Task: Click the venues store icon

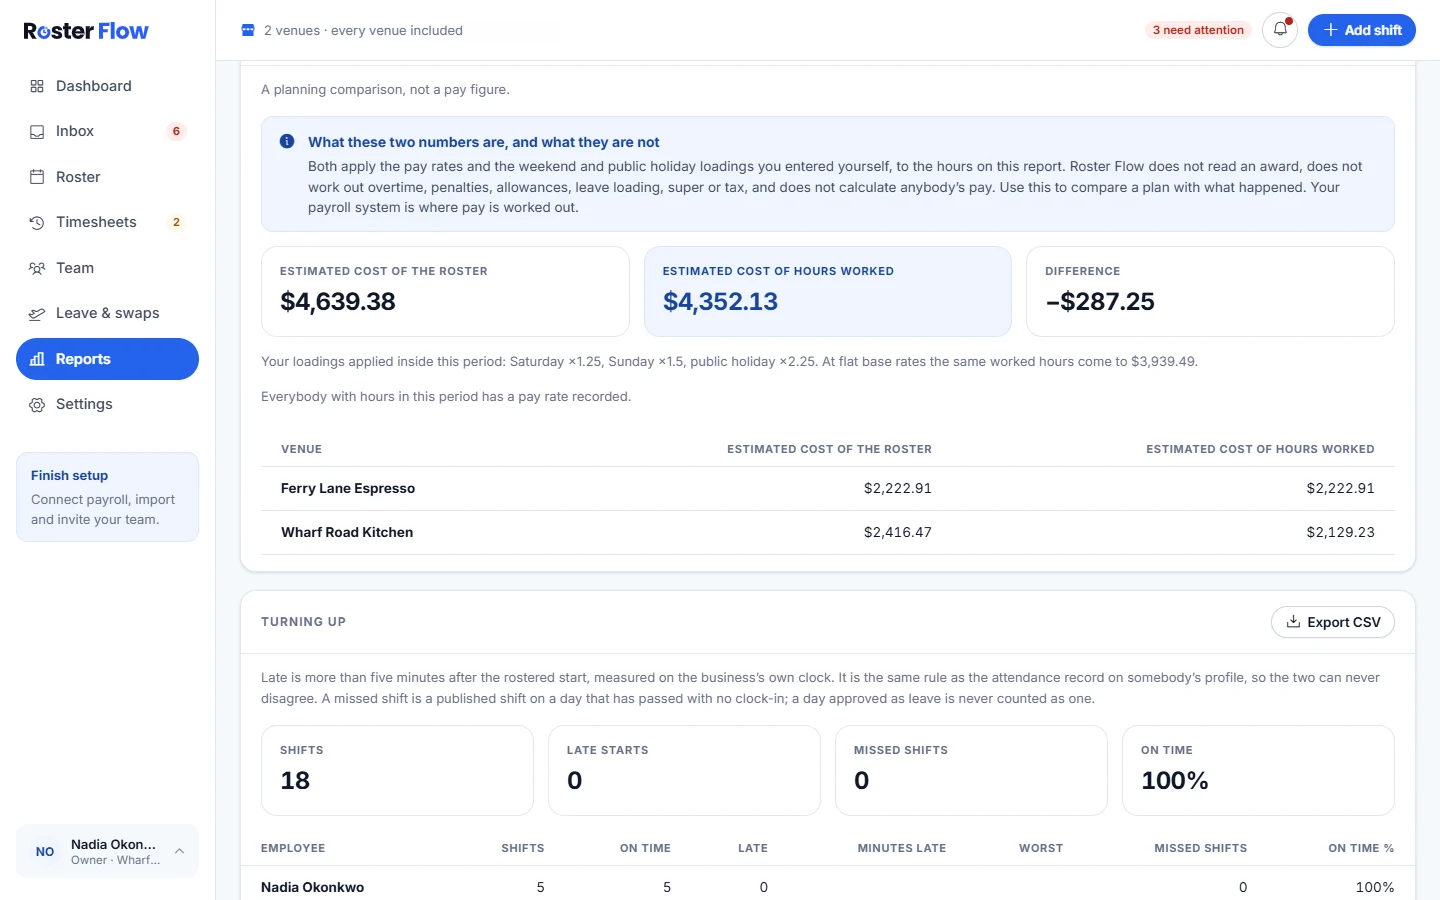Action: click(x=248, y=30)
